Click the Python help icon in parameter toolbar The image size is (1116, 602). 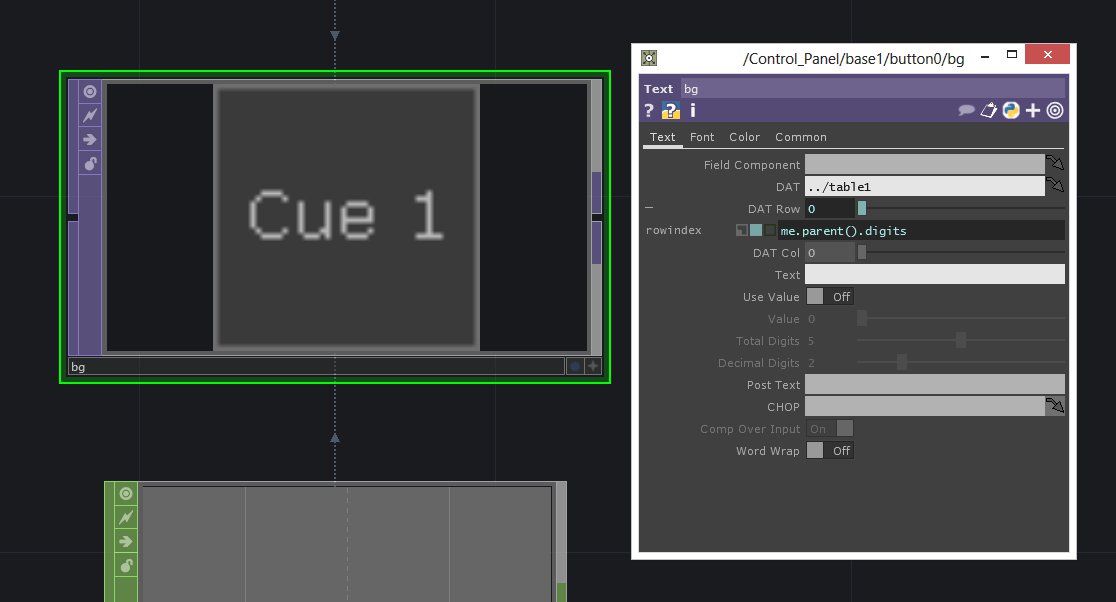coord(671,111)
